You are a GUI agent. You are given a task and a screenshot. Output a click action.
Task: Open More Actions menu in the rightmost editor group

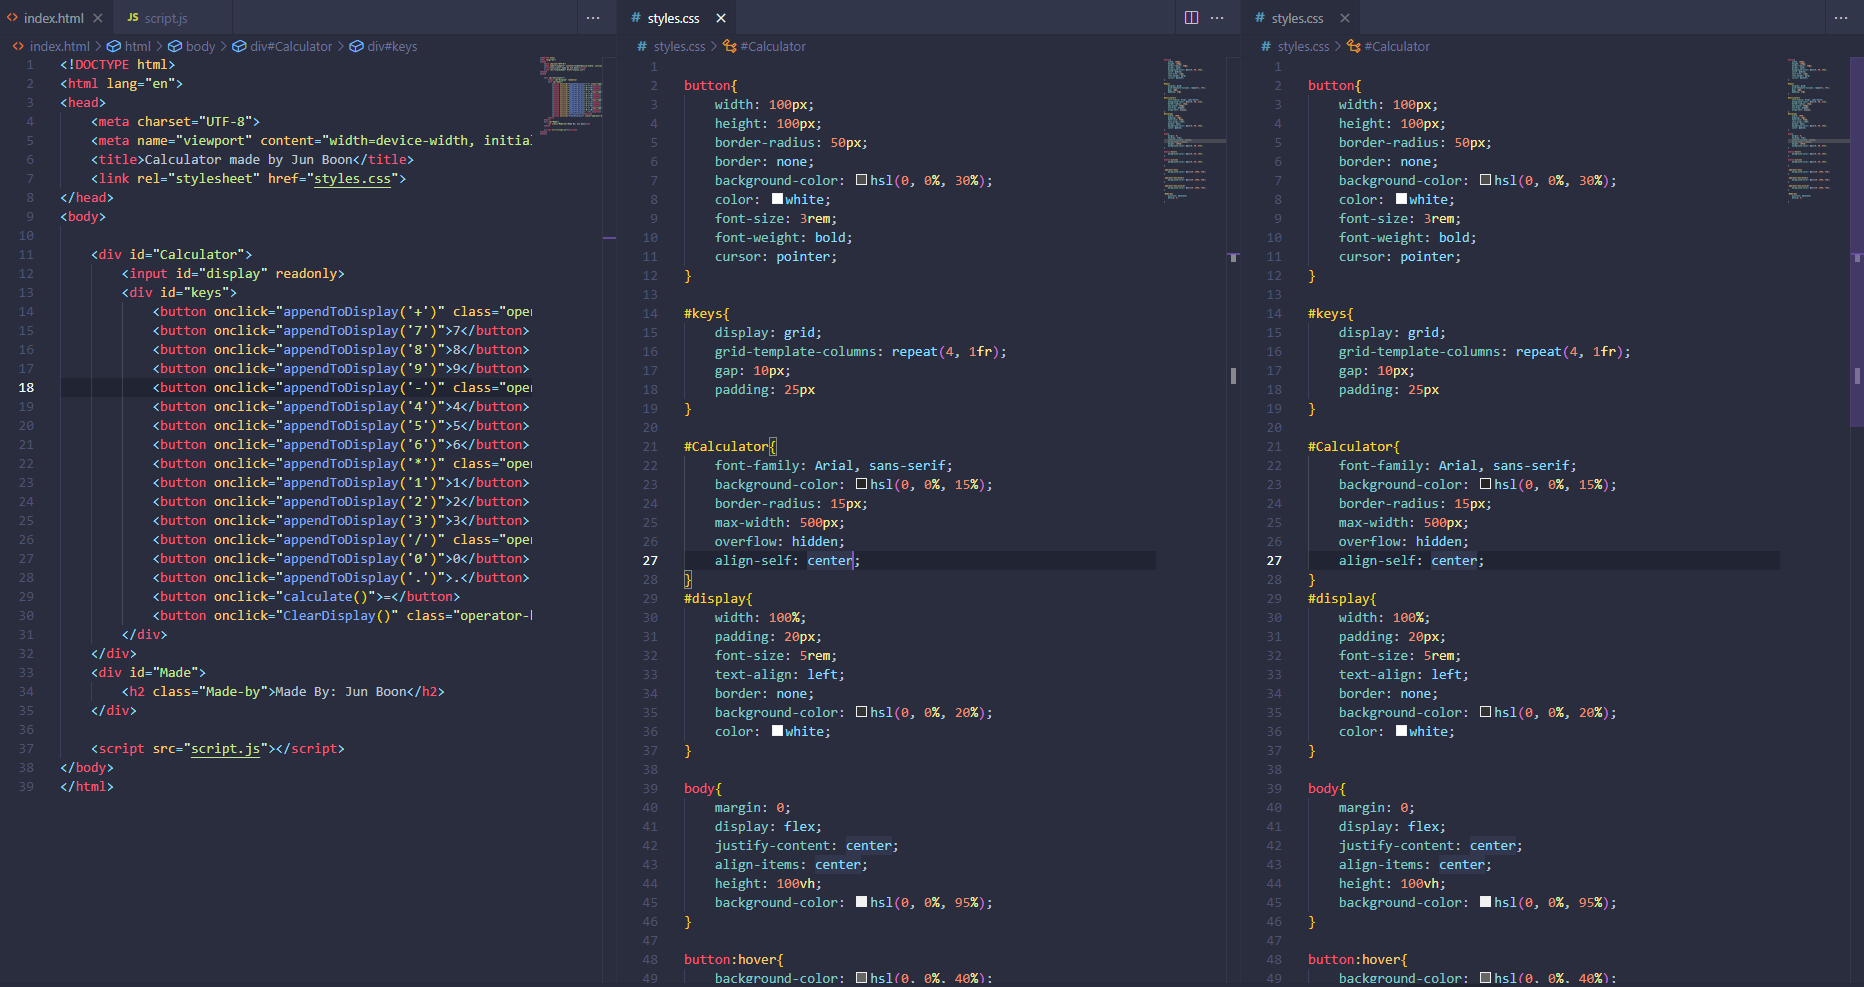pos(1841,18)
